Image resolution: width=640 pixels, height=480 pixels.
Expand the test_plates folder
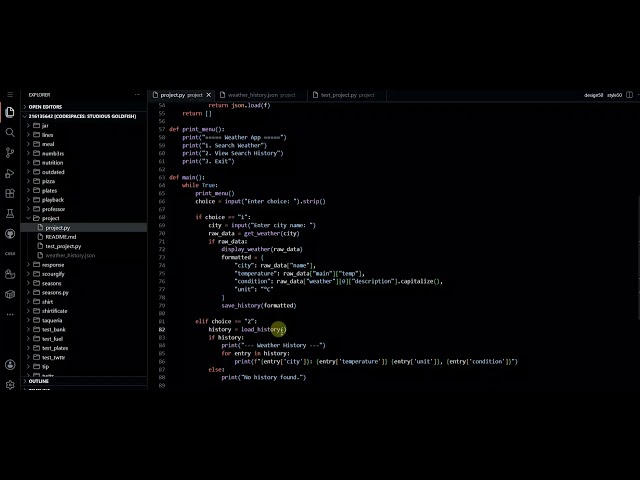[x=84, y=348]
